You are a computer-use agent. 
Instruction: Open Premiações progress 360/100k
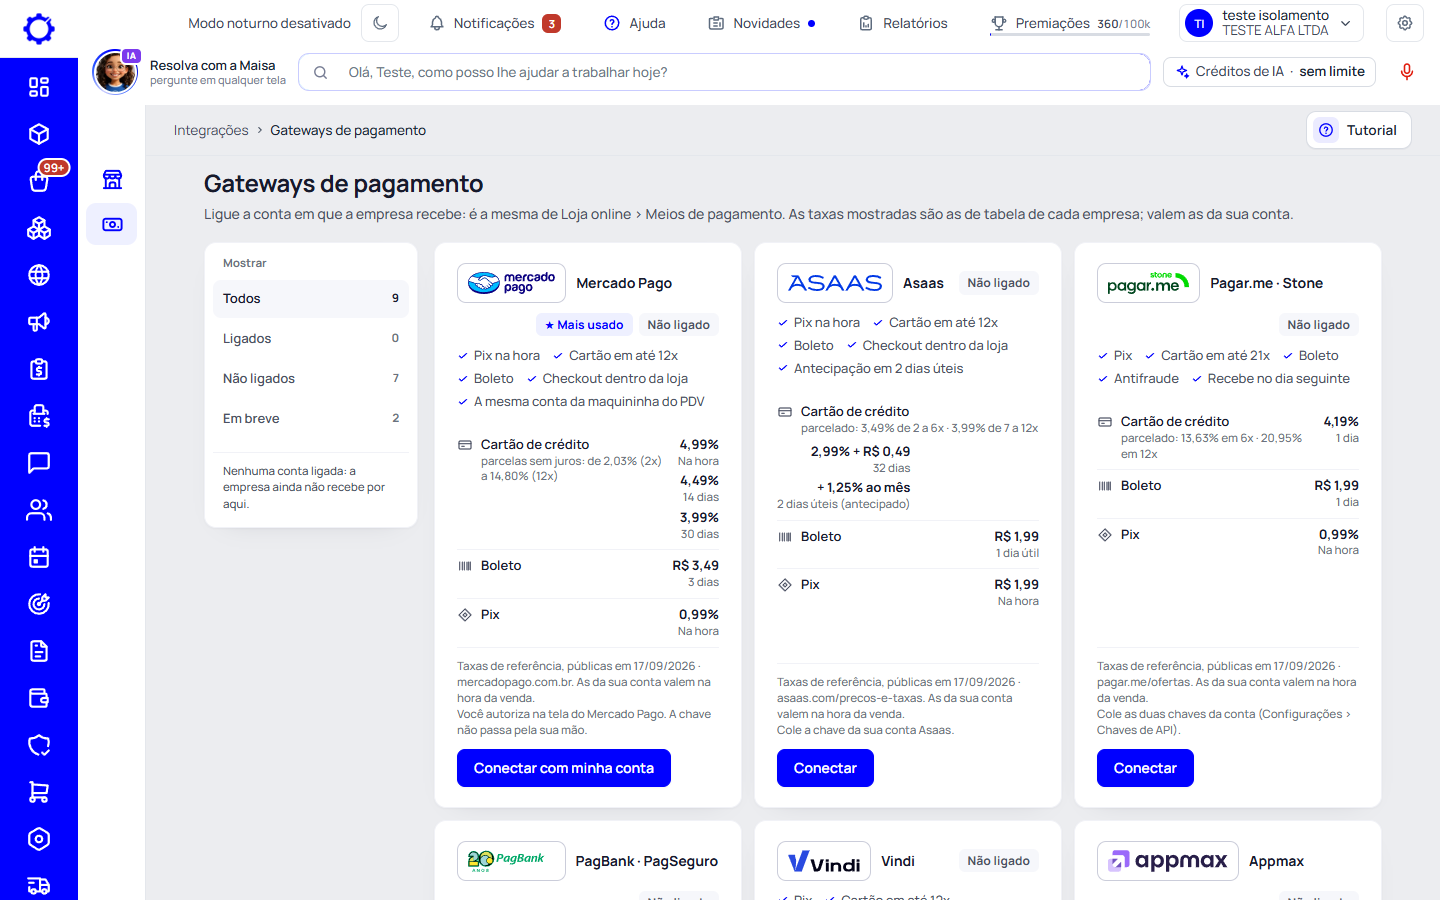1070,23
